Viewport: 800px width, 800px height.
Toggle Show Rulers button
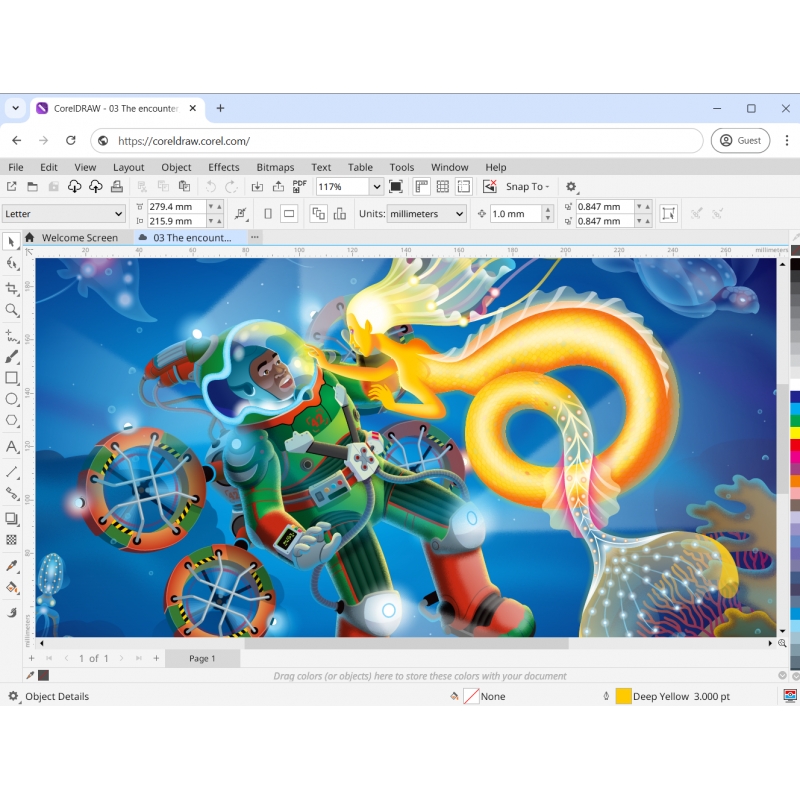421,187
